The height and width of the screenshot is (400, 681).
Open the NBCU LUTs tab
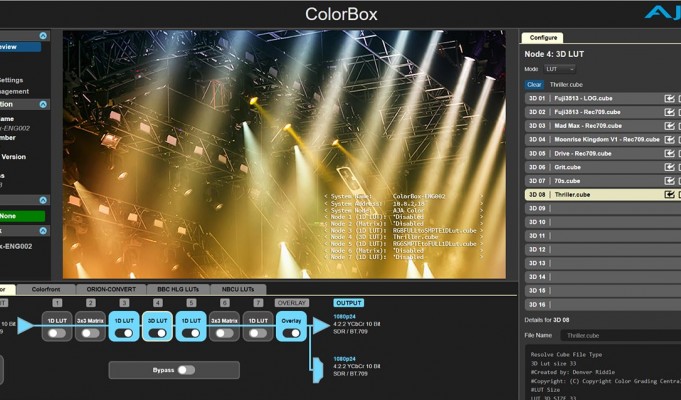238,289
